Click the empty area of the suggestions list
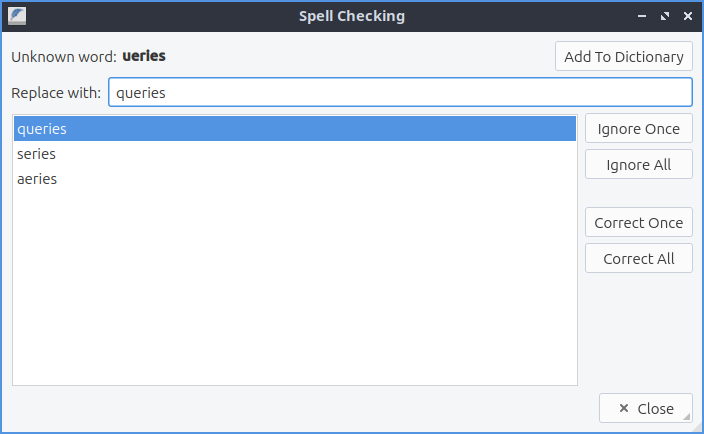 [x=294, y=290]
